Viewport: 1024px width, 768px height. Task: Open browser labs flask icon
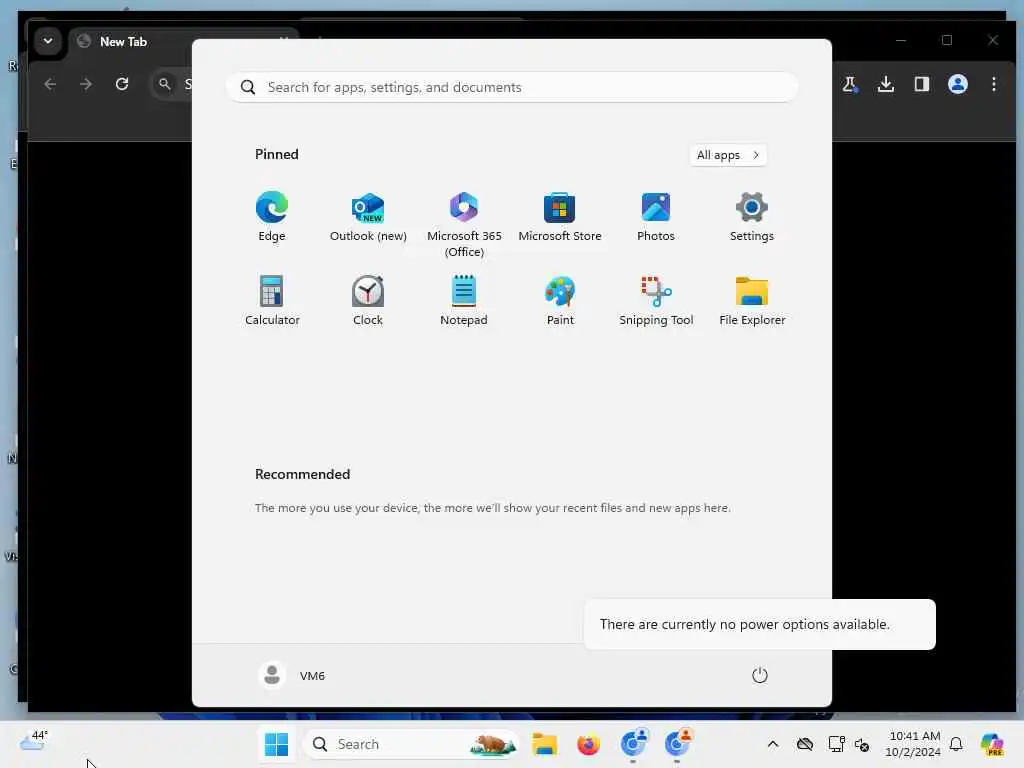click(x=850, y=84)
